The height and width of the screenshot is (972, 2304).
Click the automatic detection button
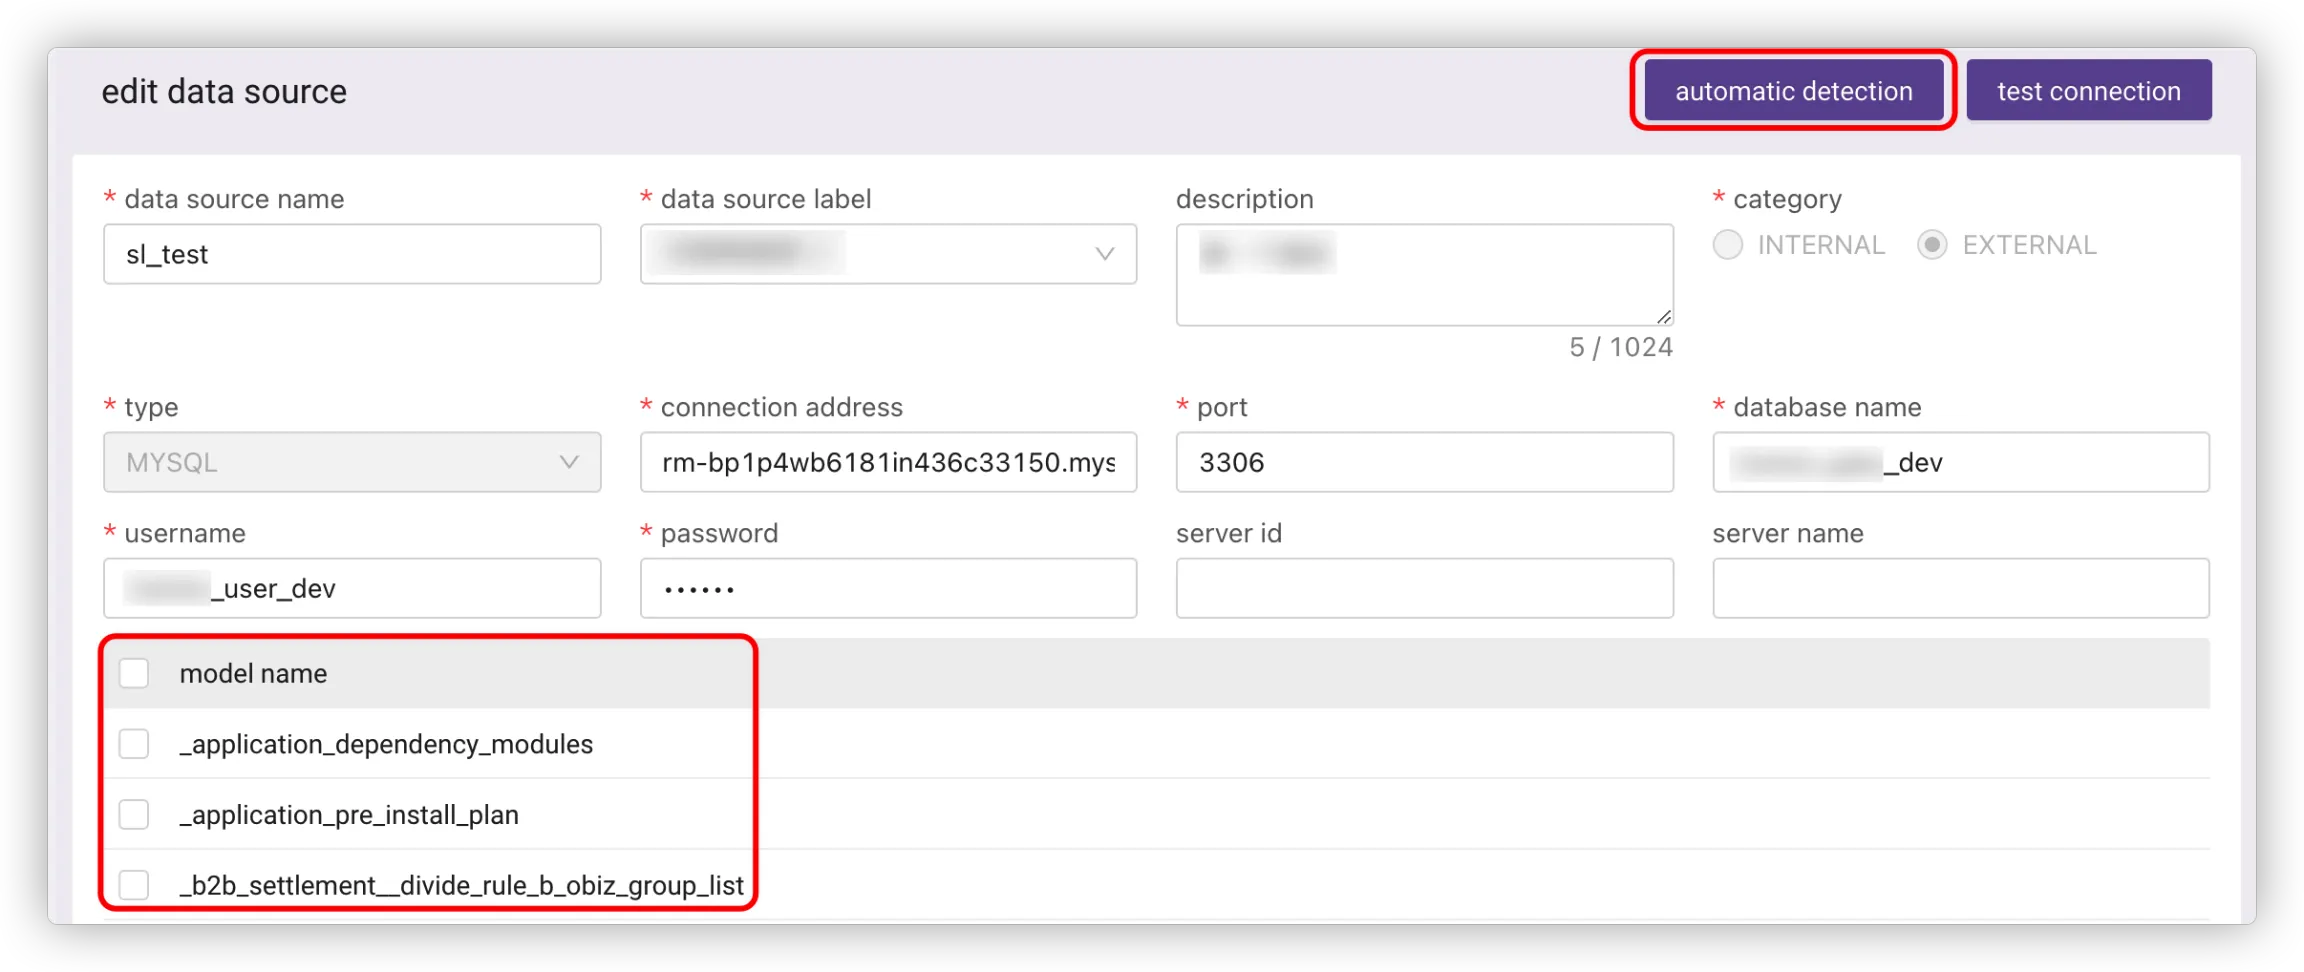pos(1793,91)
